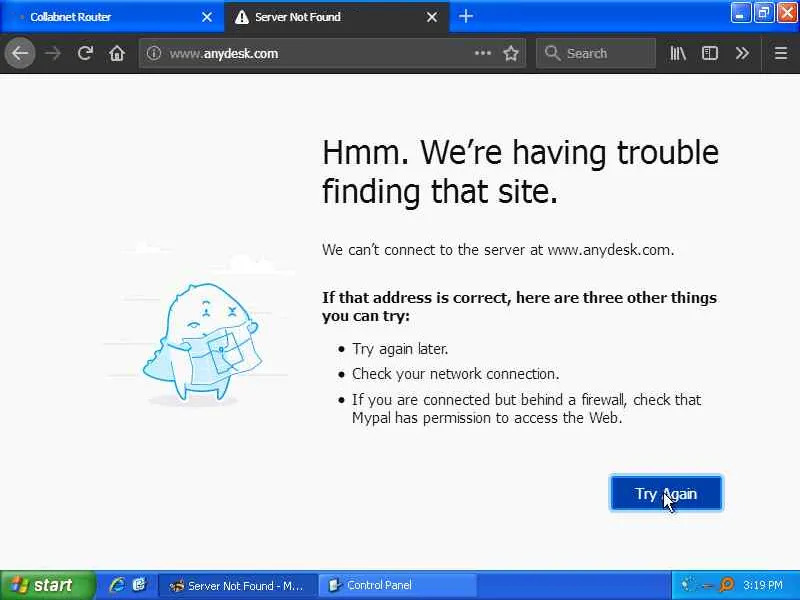Toggle the sidebar view icon
800x600 pixels.
point(710,53)
